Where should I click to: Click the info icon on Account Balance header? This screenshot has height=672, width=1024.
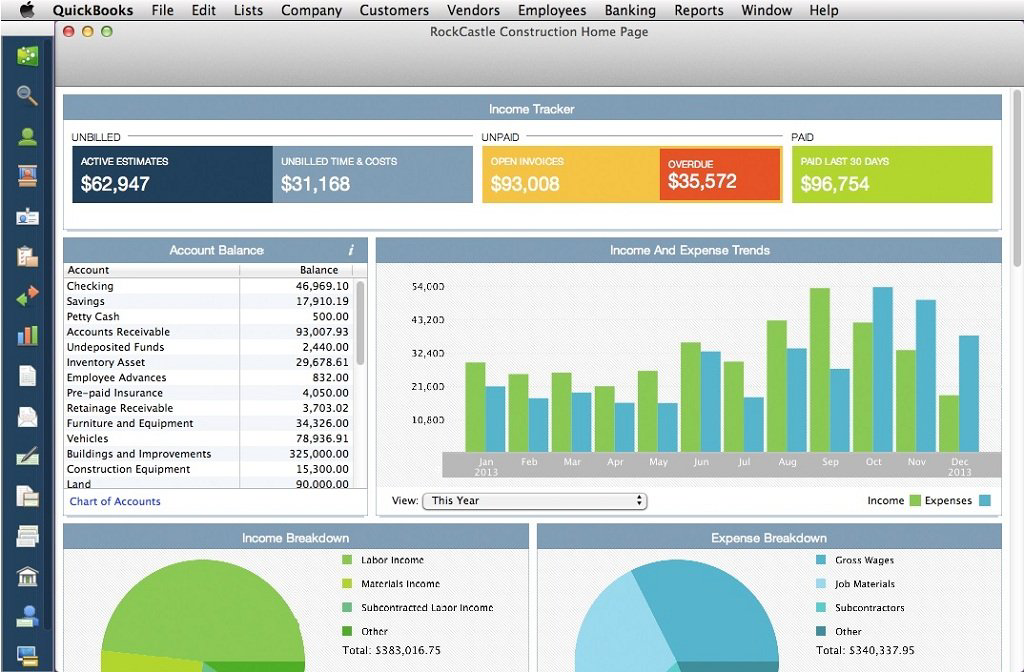[x=350, y=250]
